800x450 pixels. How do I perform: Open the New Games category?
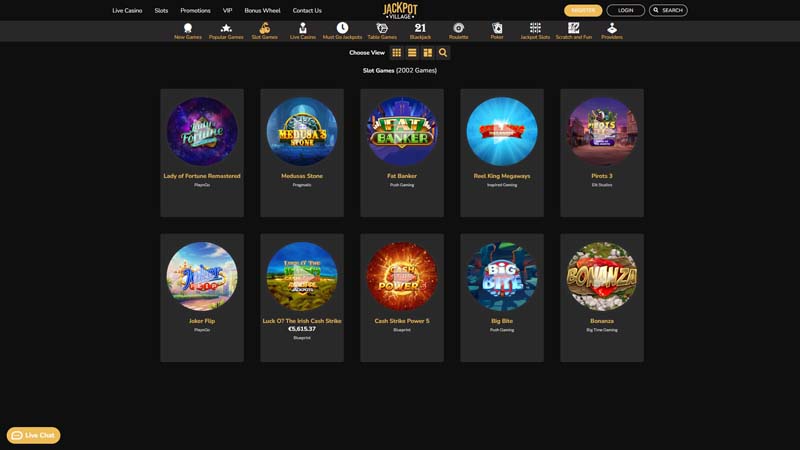point(188,31)
